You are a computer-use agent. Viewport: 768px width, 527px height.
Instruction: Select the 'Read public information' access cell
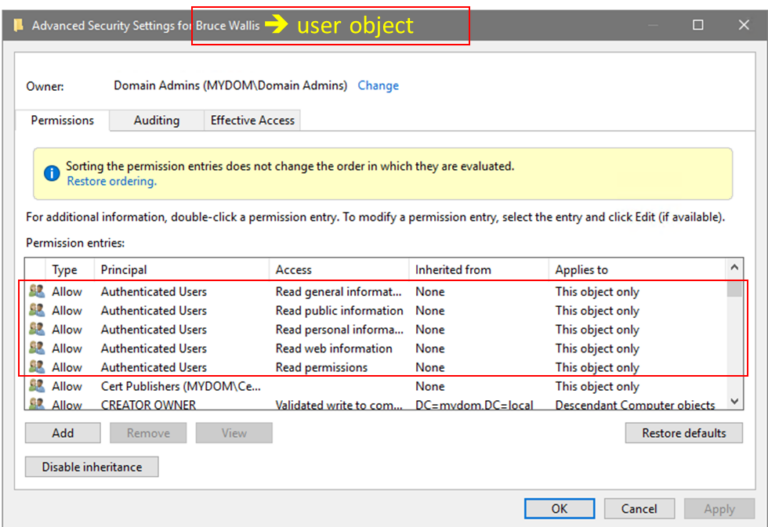(339, 311)
